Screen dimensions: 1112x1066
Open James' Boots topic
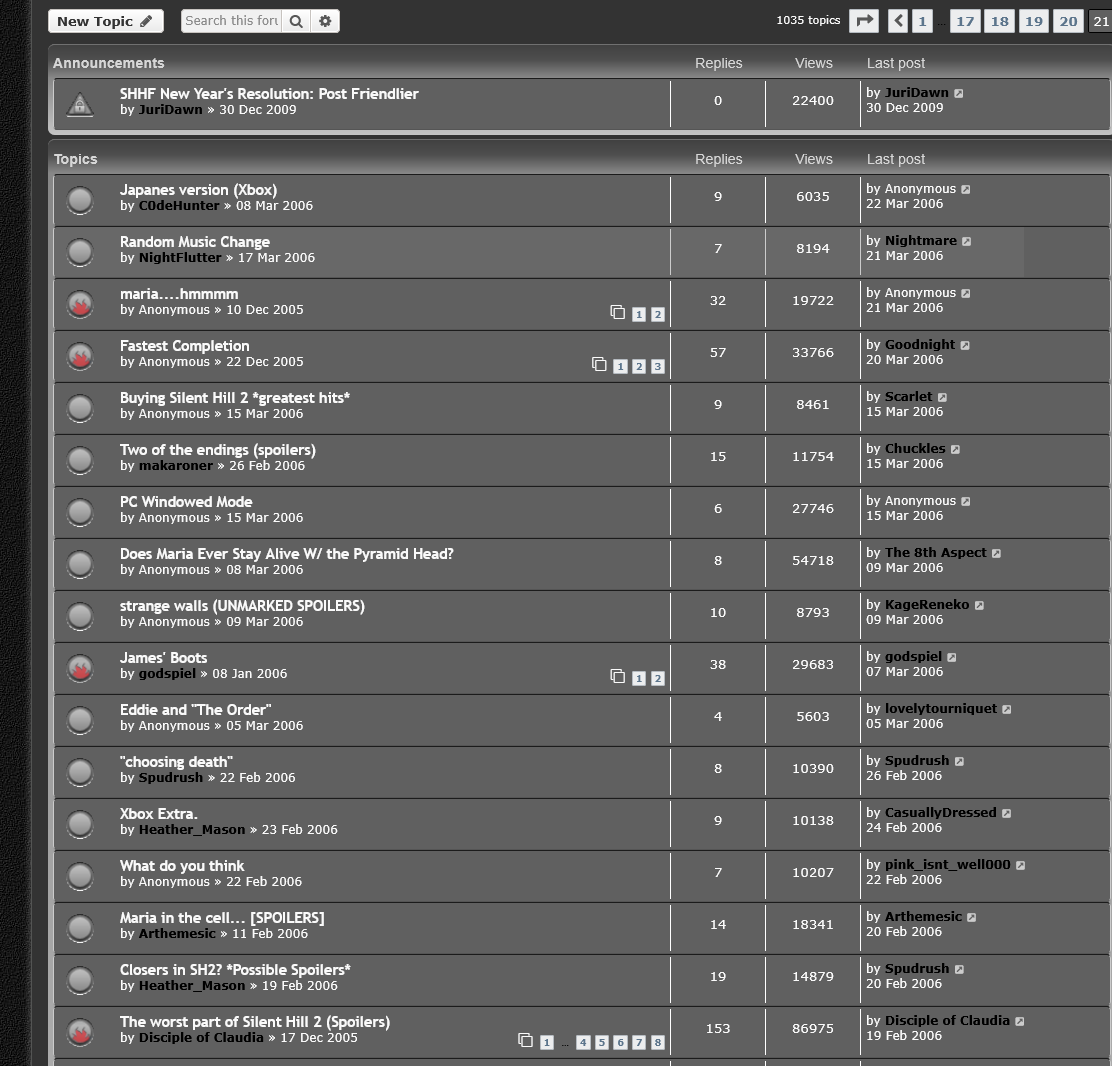163,658
